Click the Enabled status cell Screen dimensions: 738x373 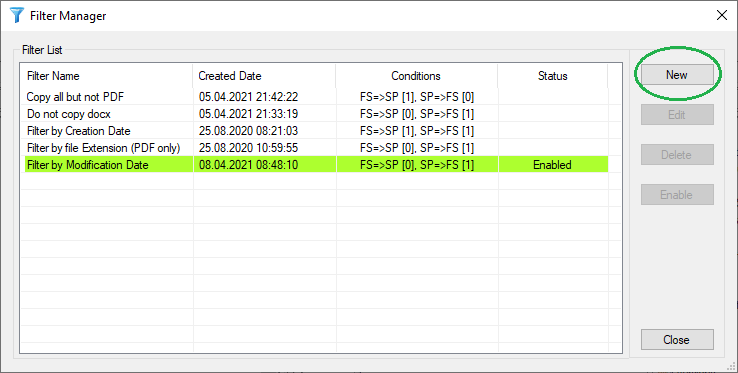(553, 165)
